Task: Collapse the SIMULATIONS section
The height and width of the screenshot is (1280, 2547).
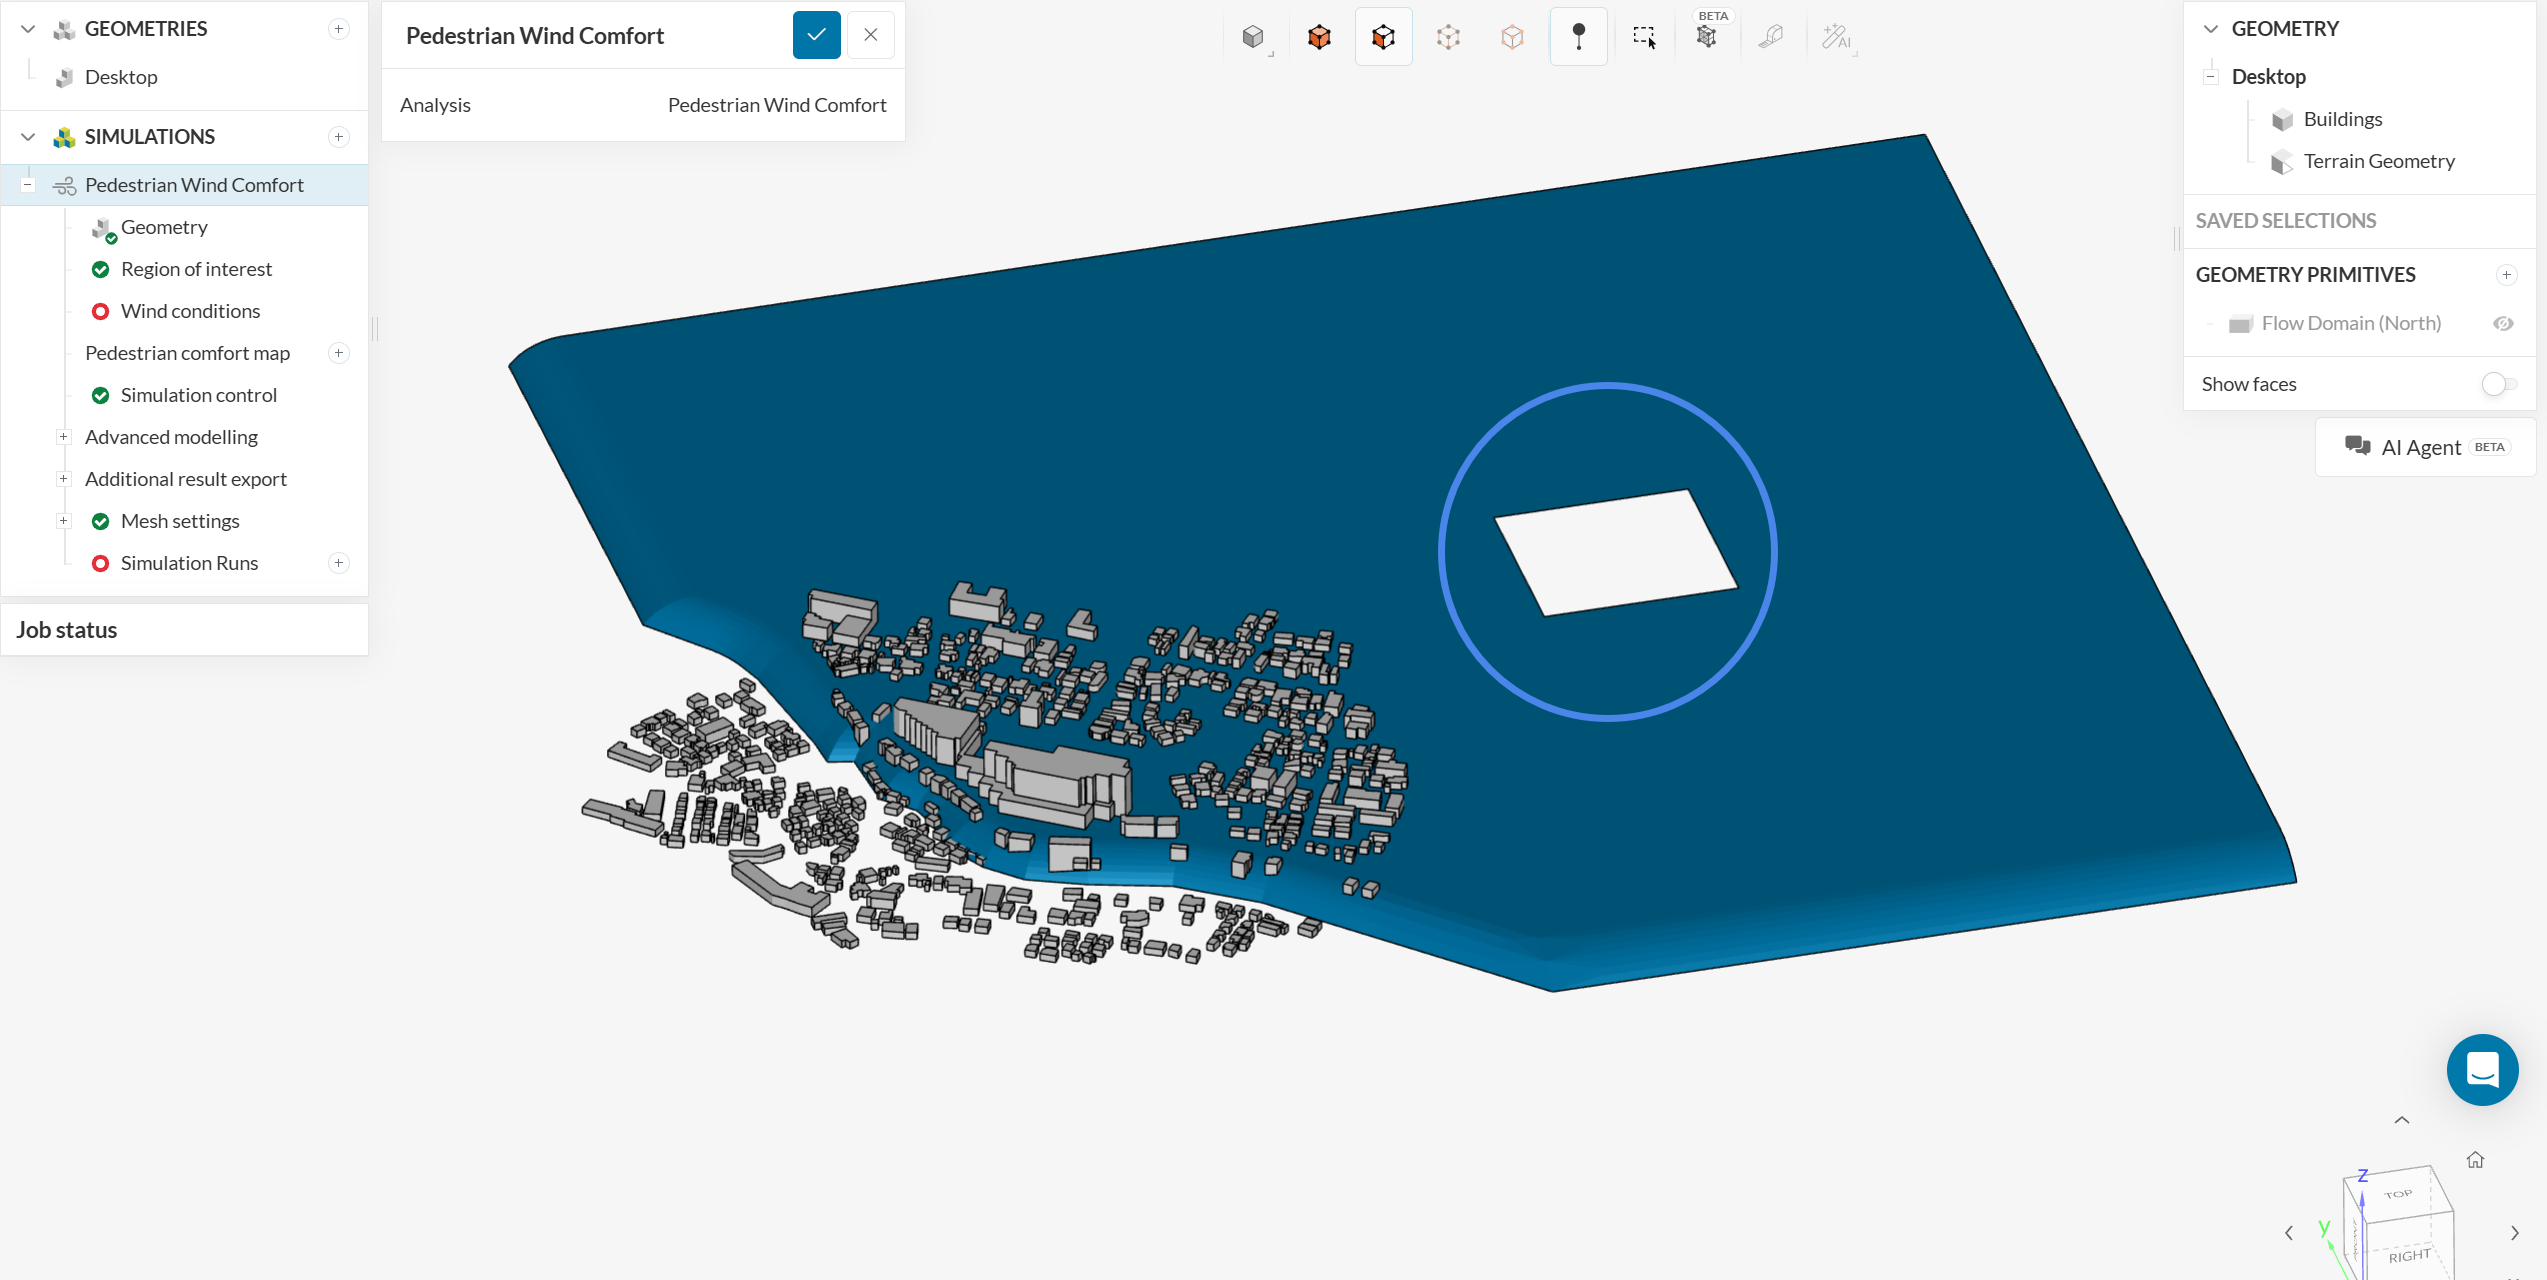Action: pyautogui.click(x=28, y=137)
